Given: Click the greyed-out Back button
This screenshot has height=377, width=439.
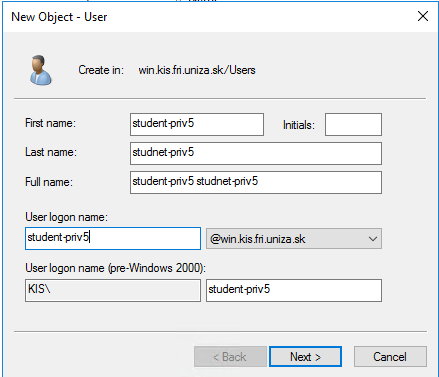Looking at the screenshot, I should [230, 357].
